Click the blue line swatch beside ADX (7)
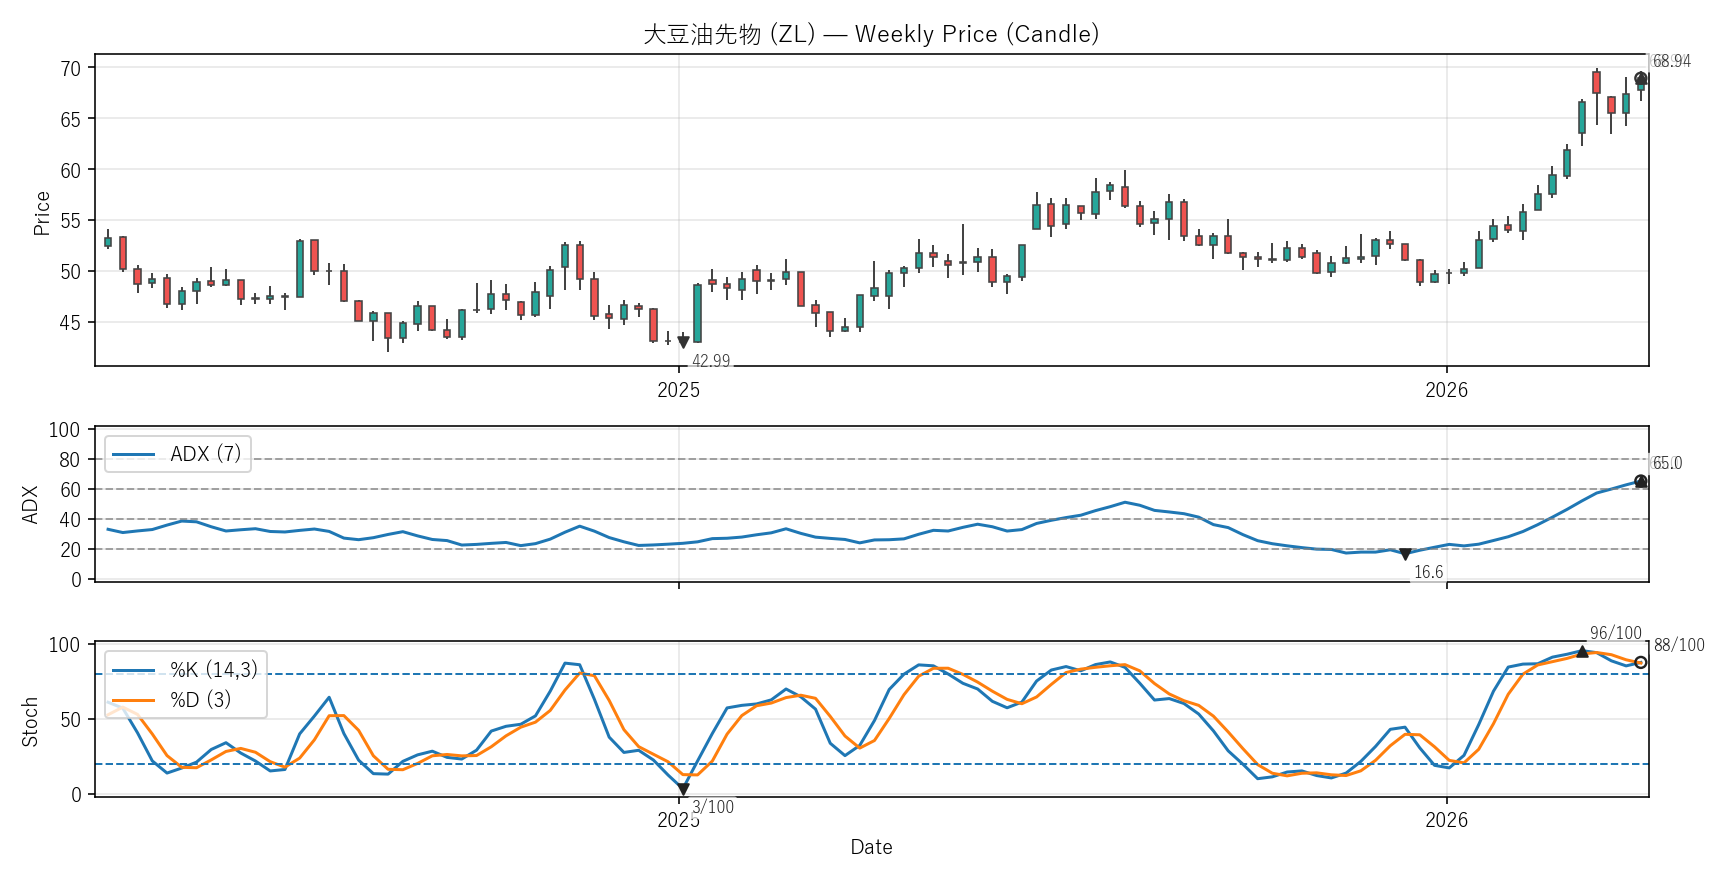 pos(133,455)
